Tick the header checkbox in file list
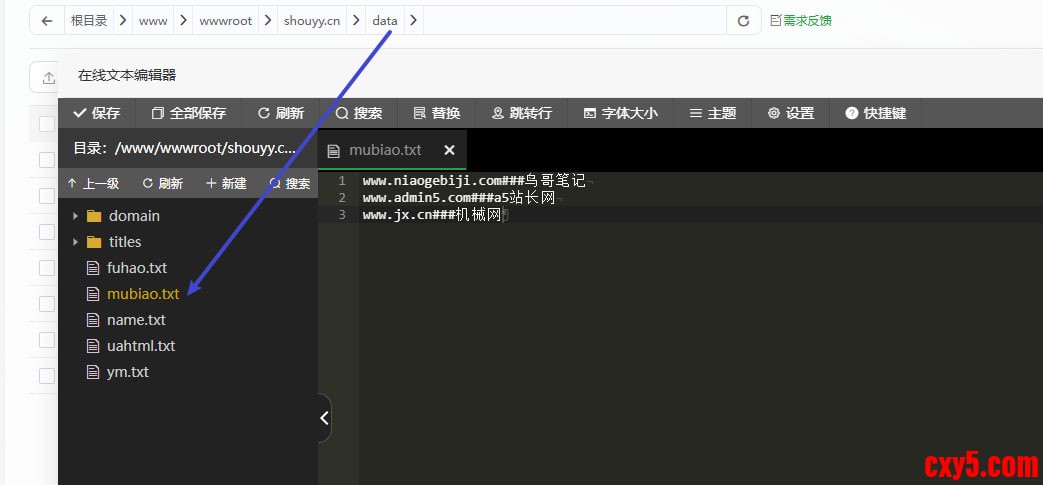Viewport: 1043px width, 485px height. [x=47, y=124]
